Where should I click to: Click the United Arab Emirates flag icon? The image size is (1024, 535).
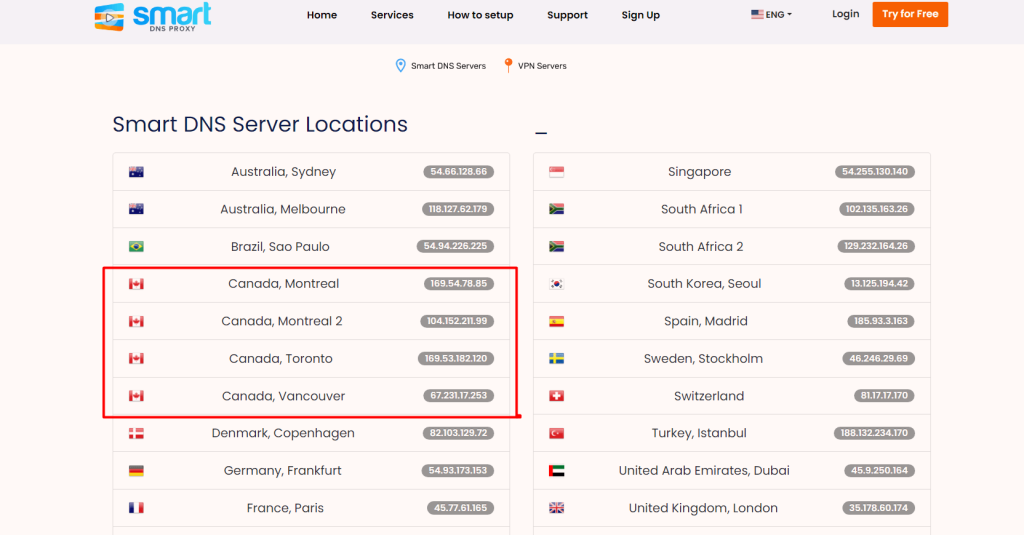click(556, 470)
